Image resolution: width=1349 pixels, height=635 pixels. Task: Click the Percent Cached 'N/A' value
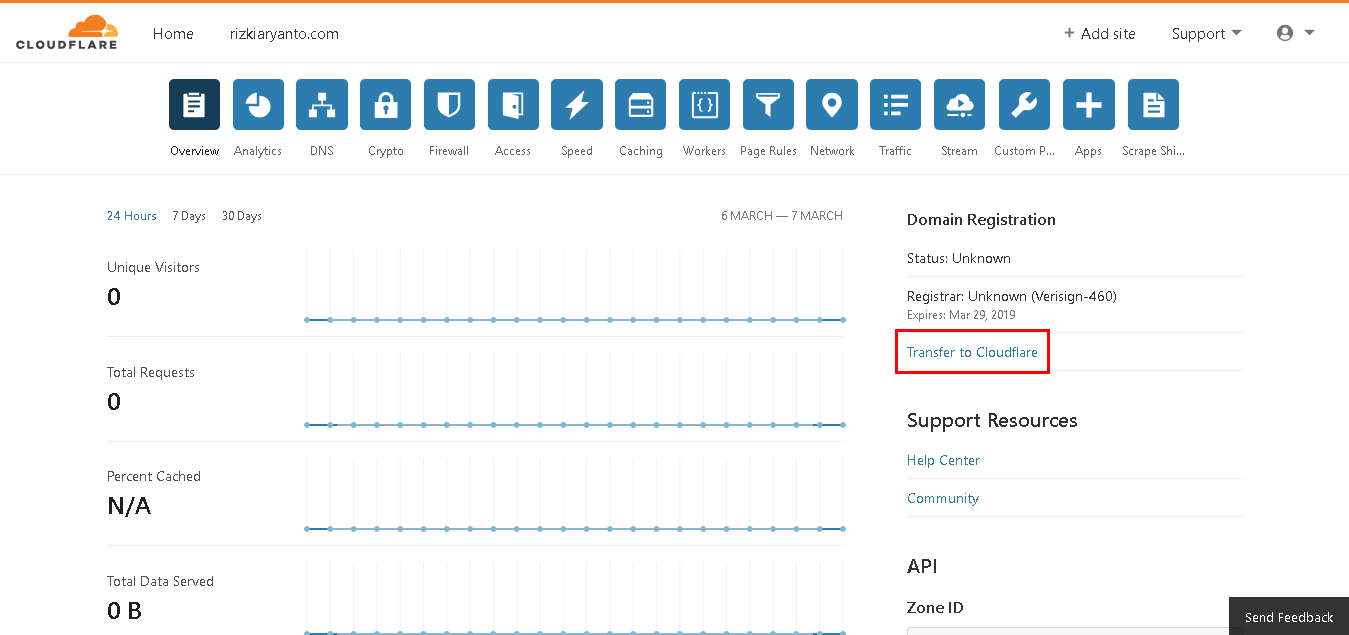pyautogui.click(x=129, y=506)
